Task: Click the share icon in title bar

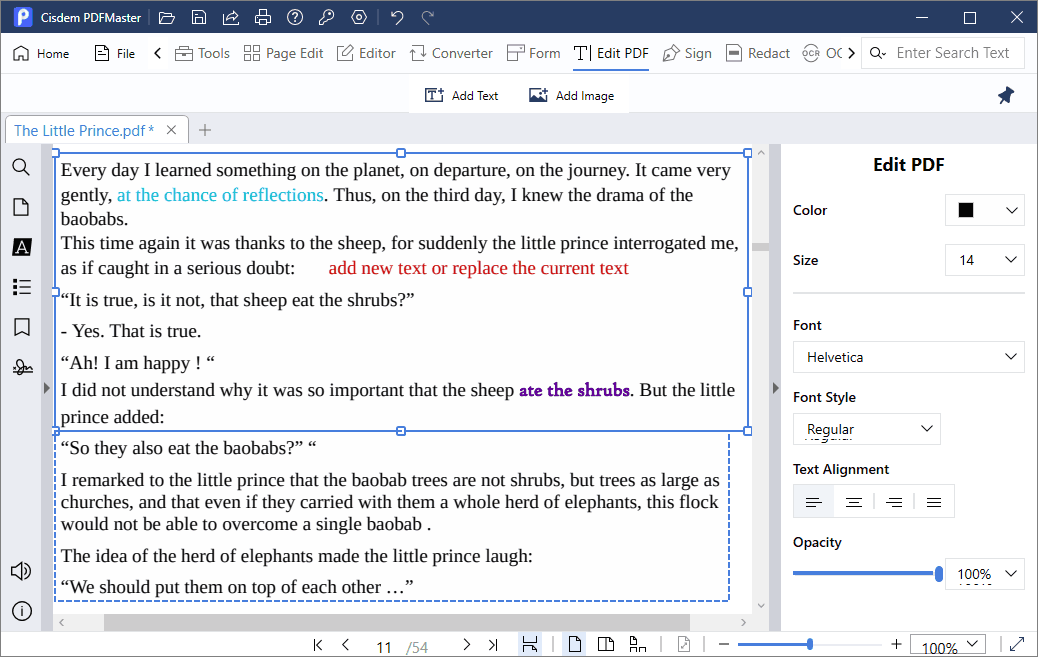Action: click(x=230, y=18)
